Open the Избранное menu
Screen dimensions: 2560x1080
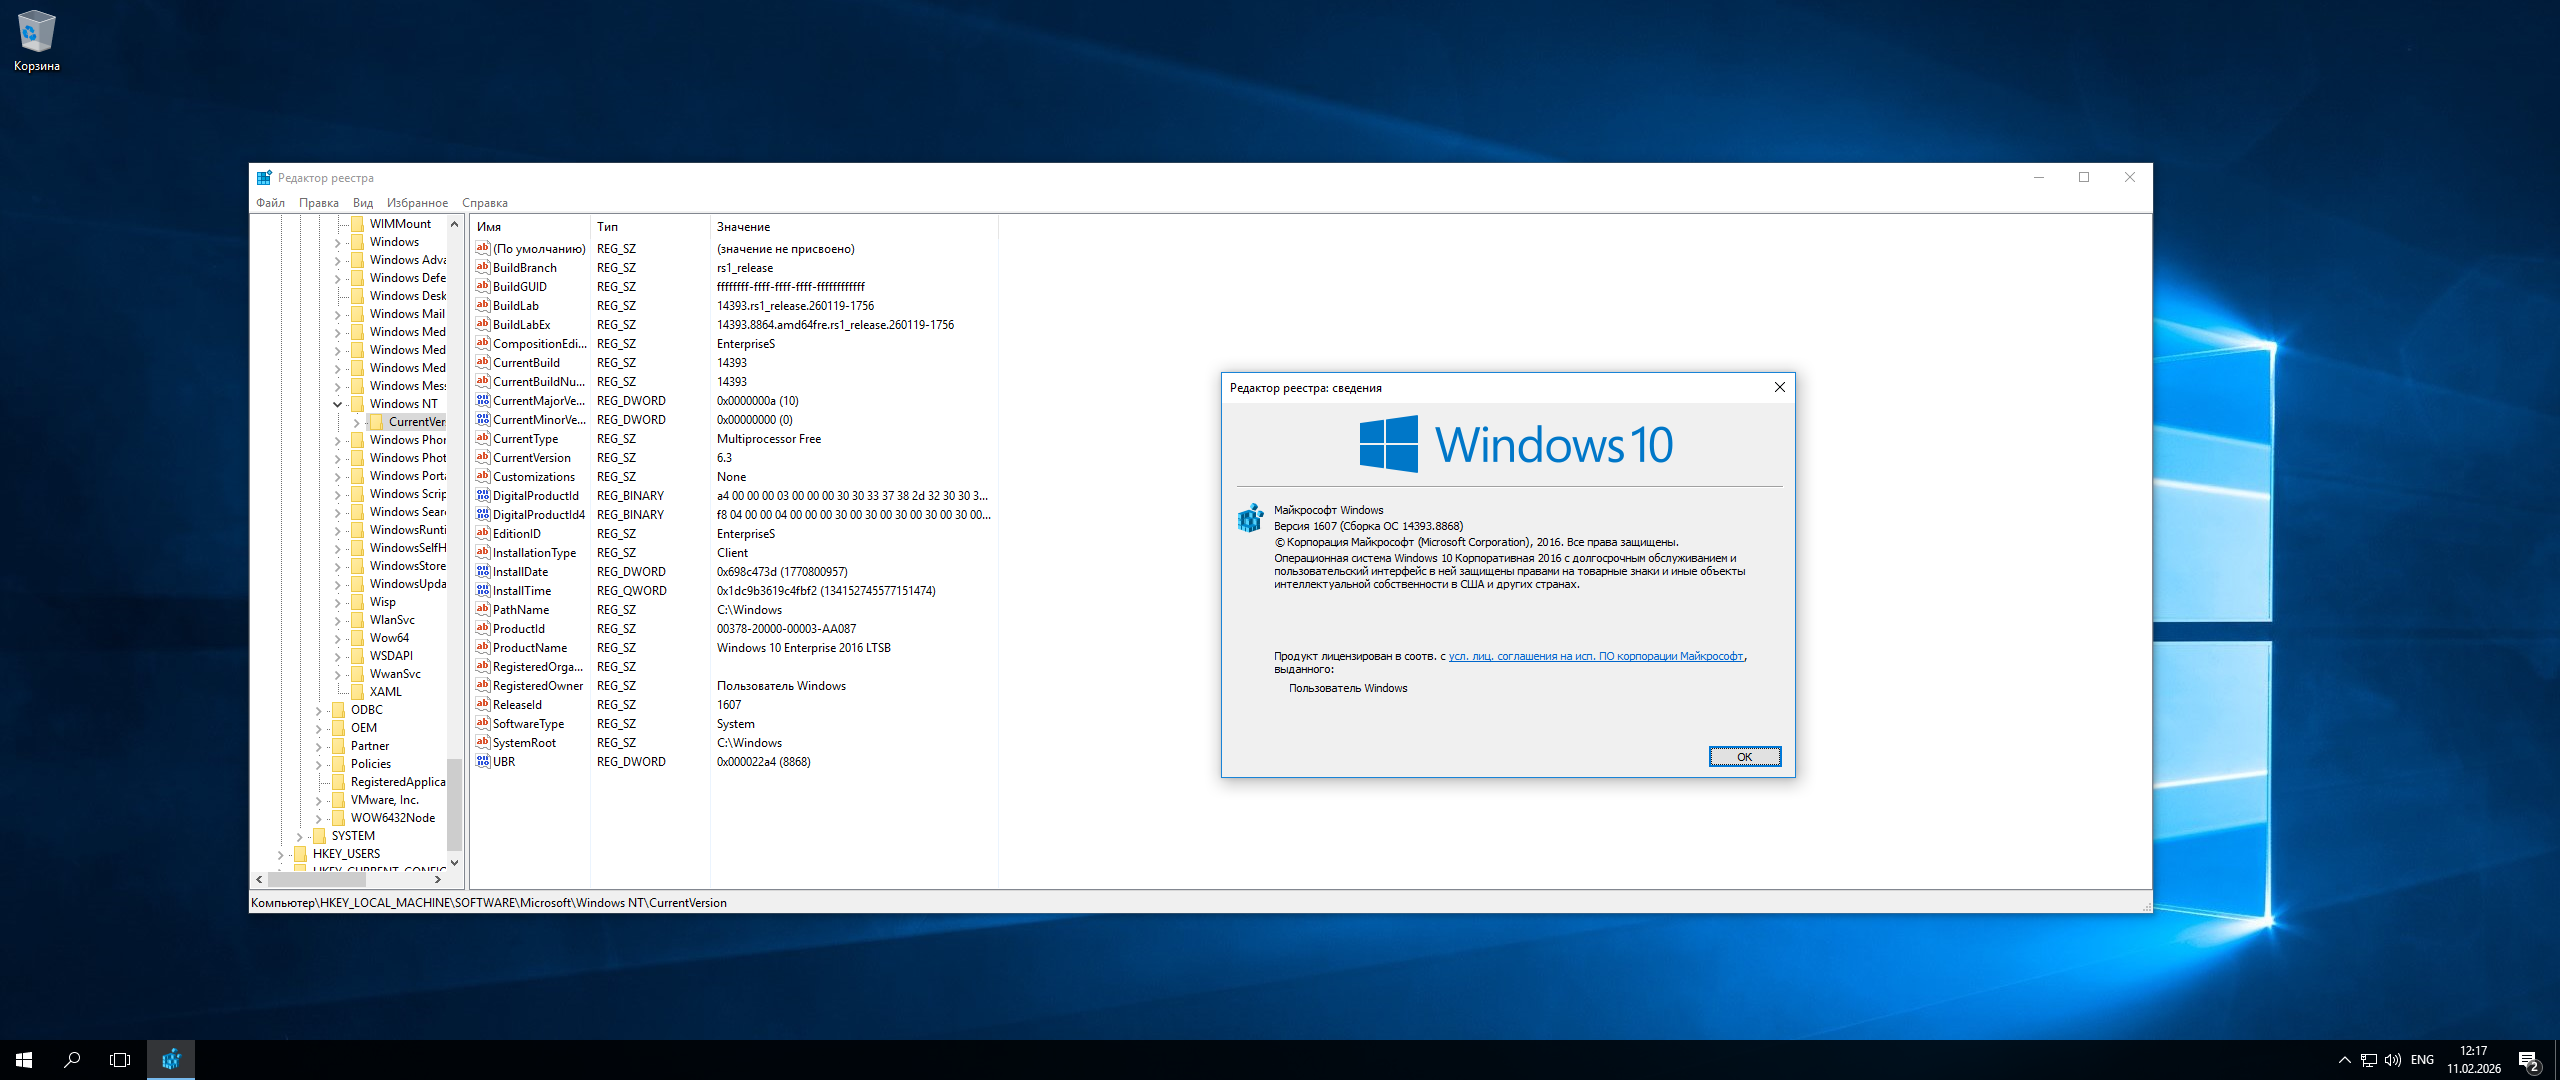click(417, 203)
